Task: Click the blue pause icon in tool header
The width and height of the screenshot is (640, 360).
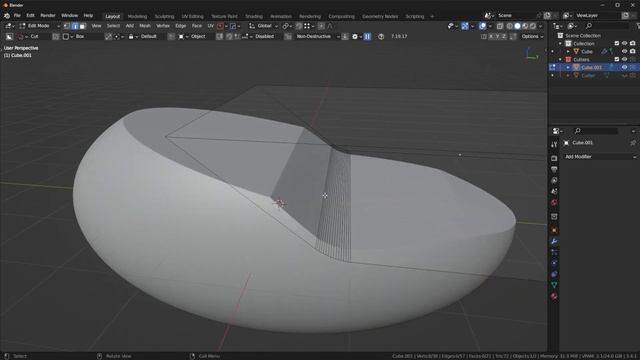Action: click(367, 36)
